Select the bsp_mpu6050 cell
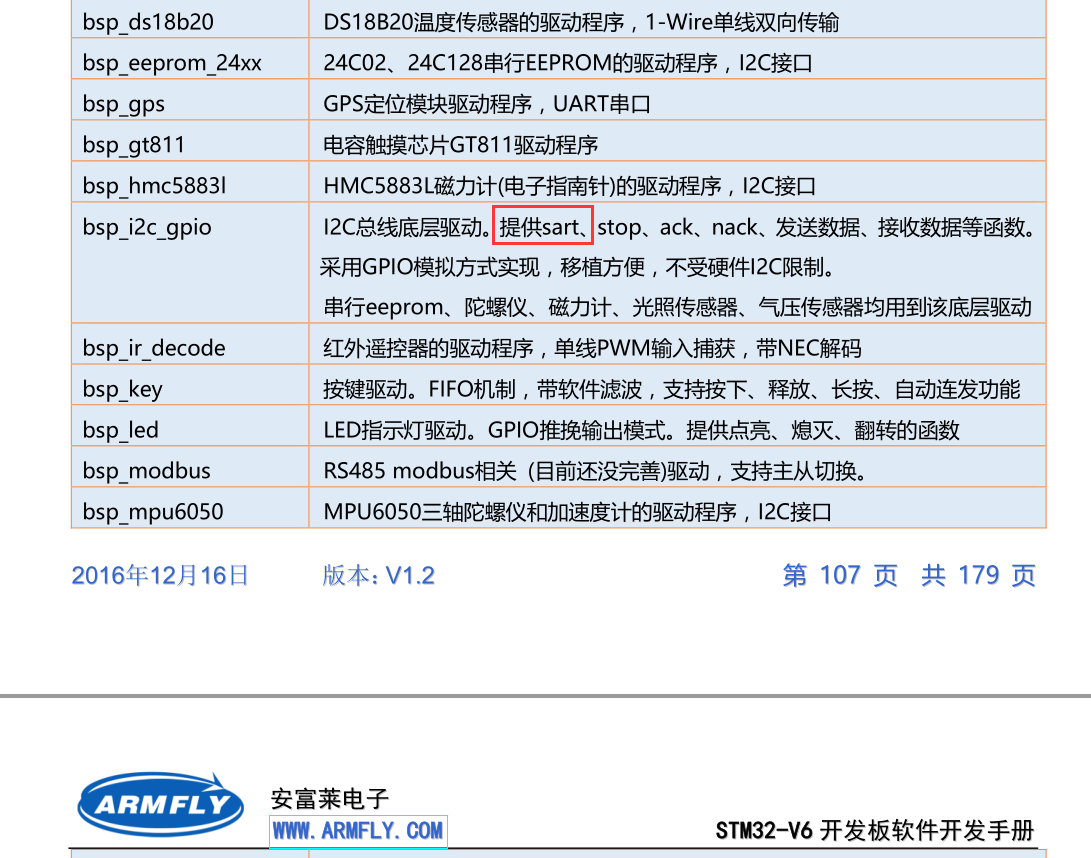 pyautogui.click(x=190, y=508)
